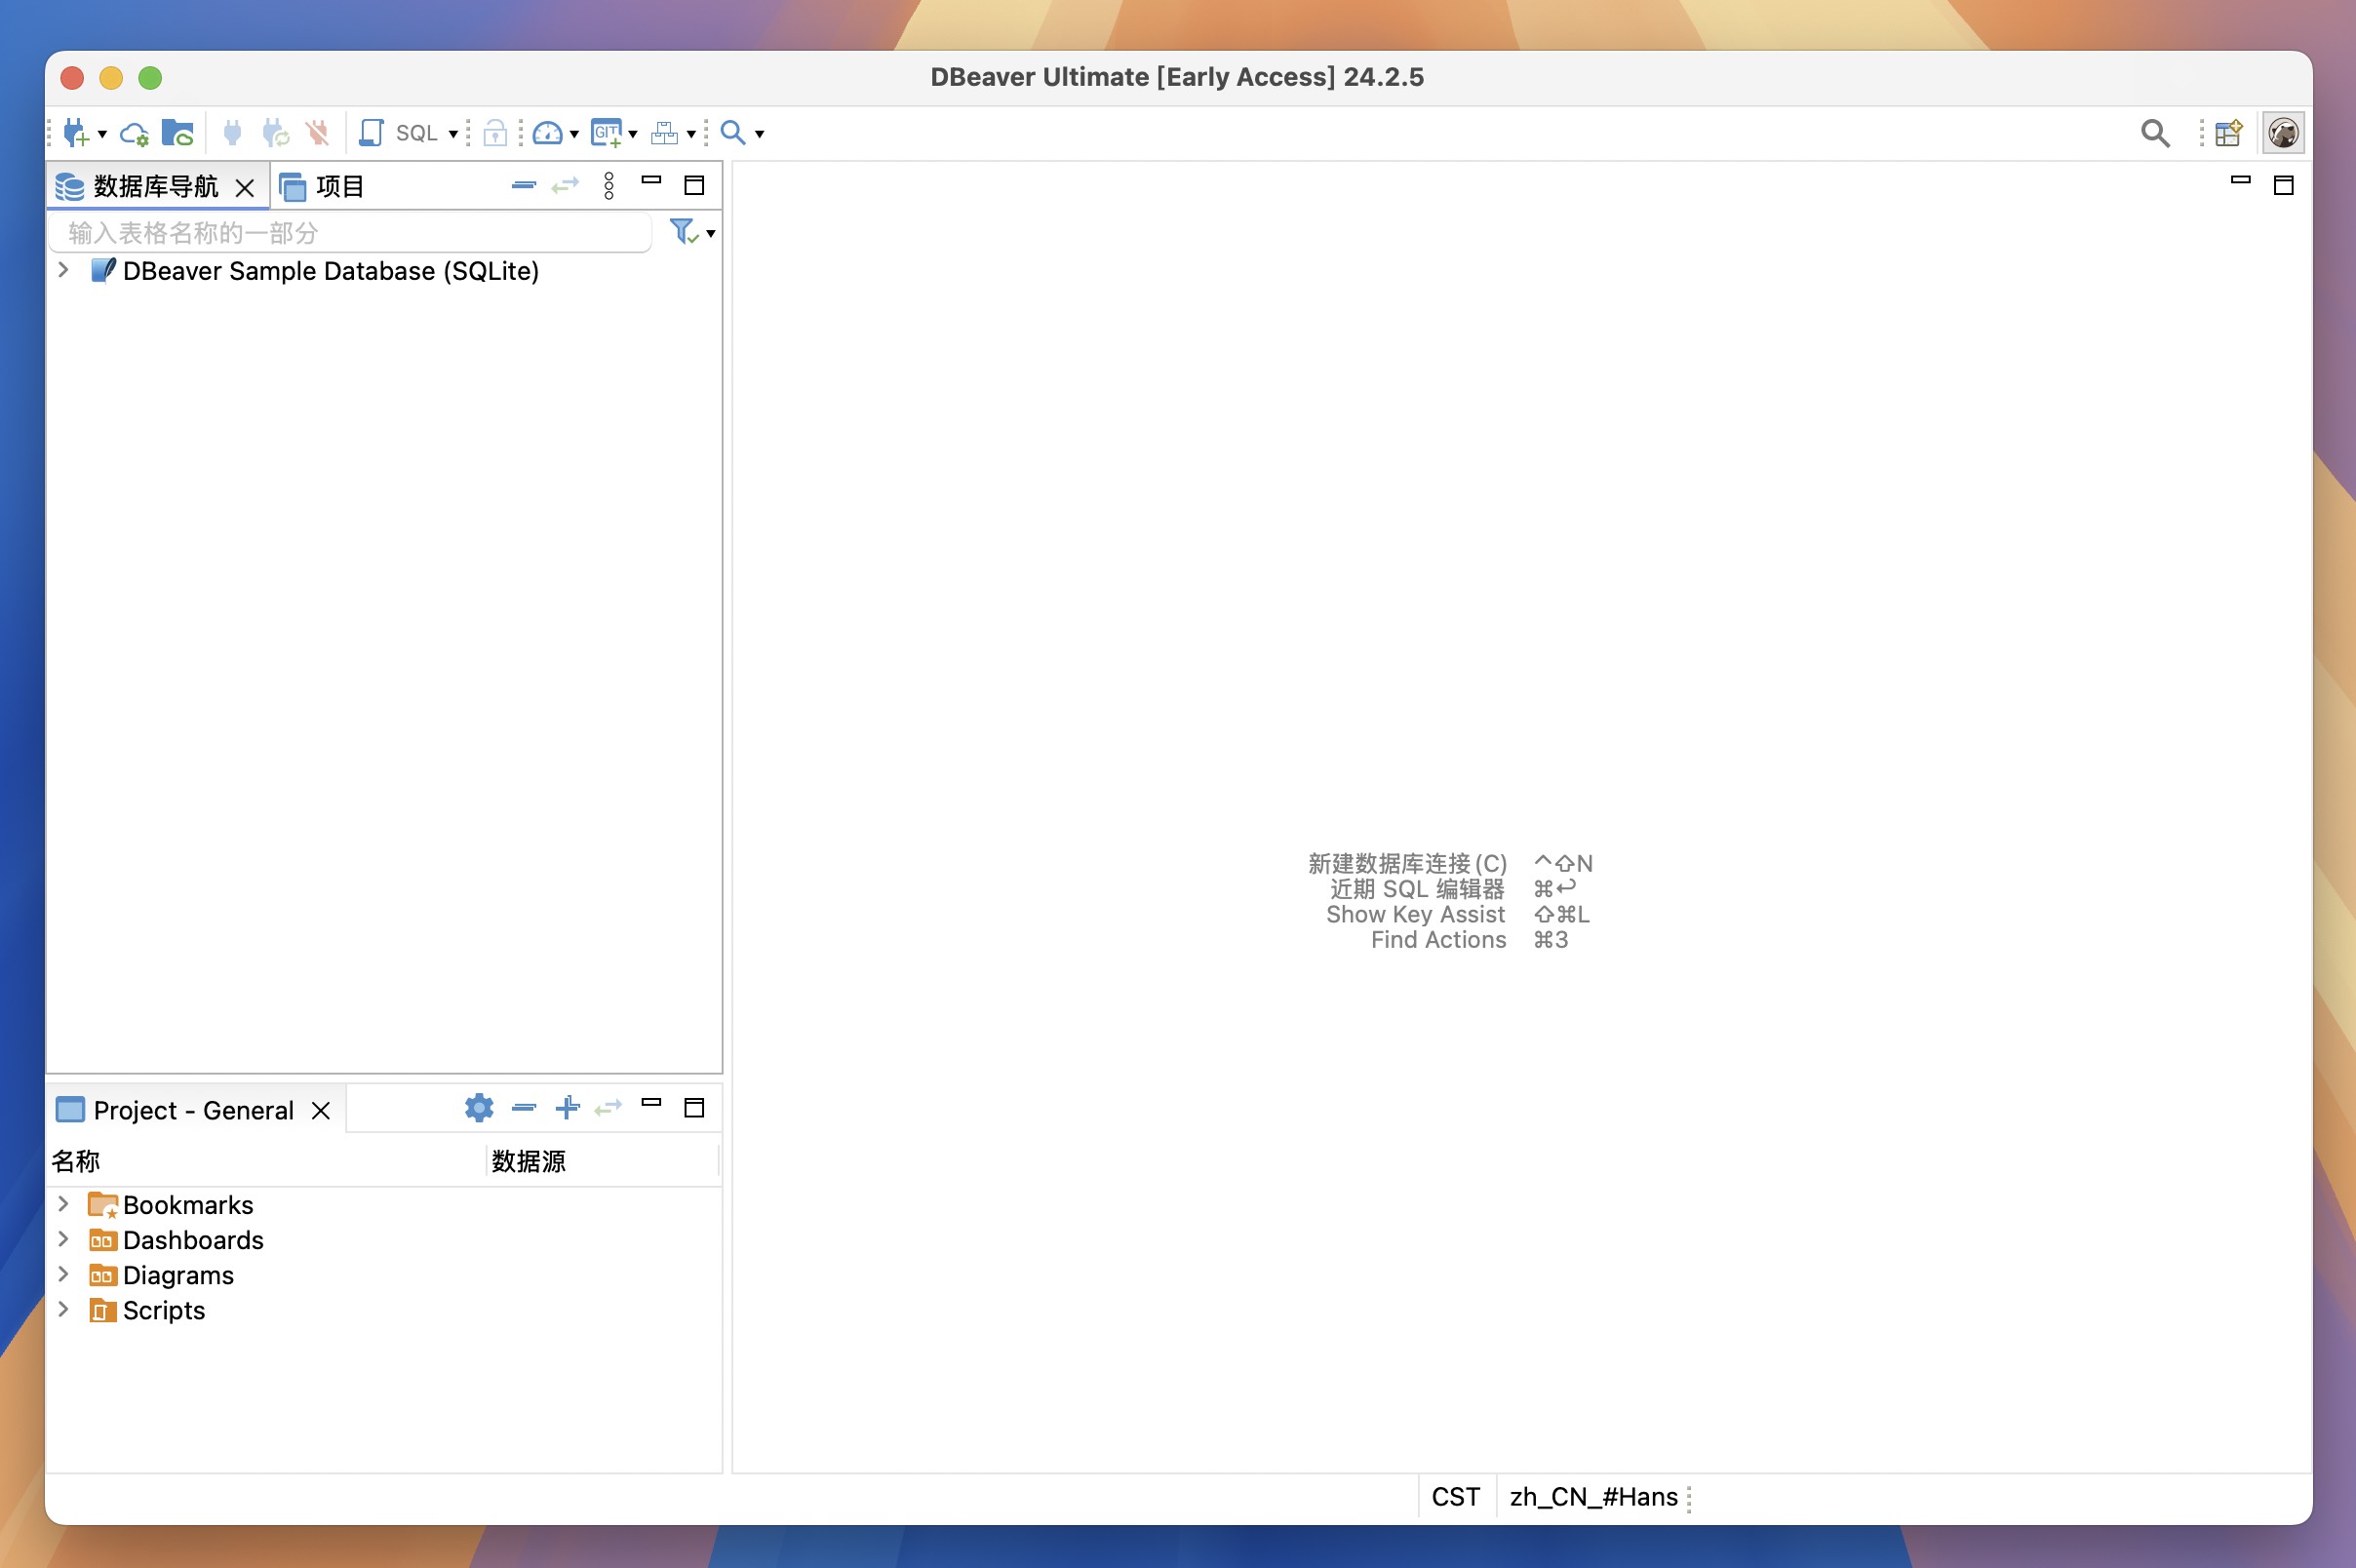The width and height of the screenshot is (2356, 1568).
Task: Click the Git add project icon
Action: (606, 133)
